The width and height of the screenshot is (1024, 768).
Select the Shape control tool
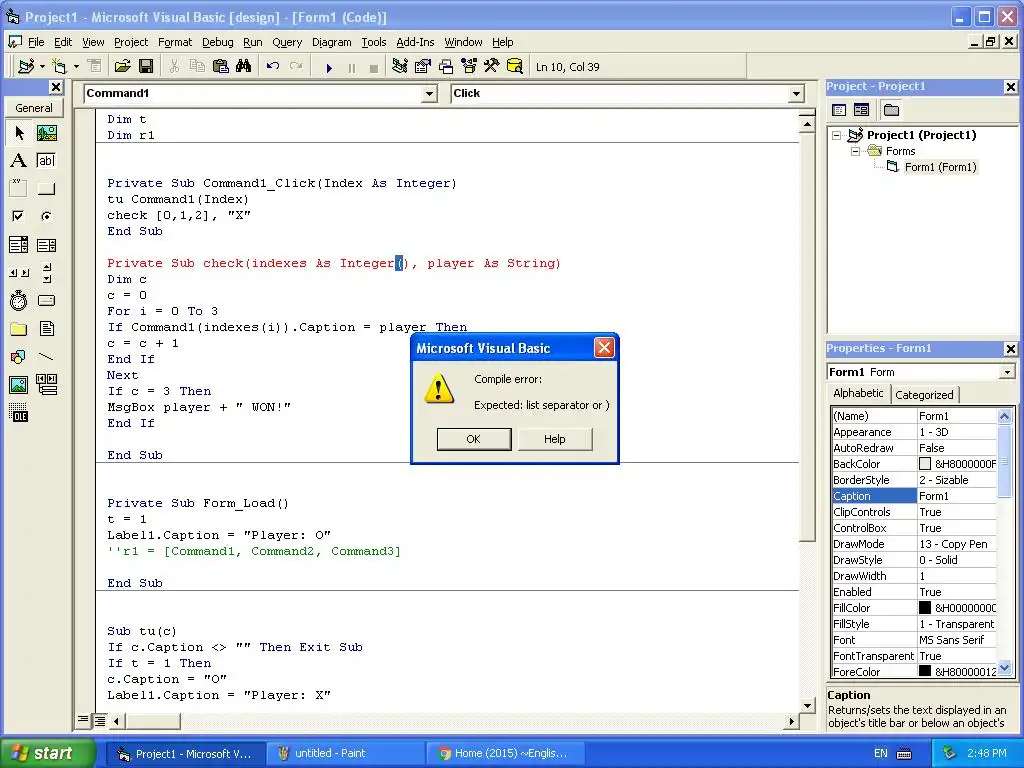click(x=19, y=357)
